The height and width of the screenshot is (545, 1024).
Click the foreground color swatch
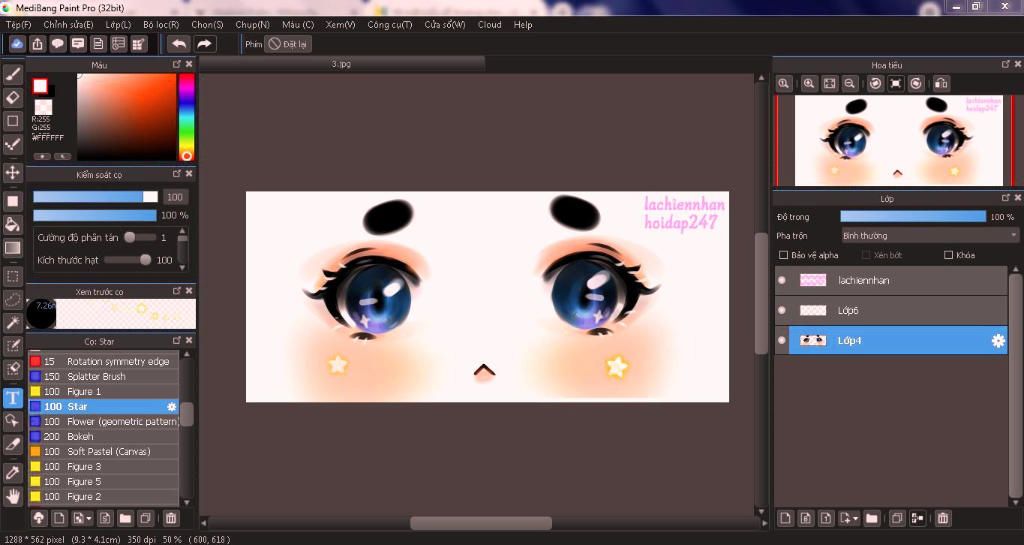click(x=40, y=86)
